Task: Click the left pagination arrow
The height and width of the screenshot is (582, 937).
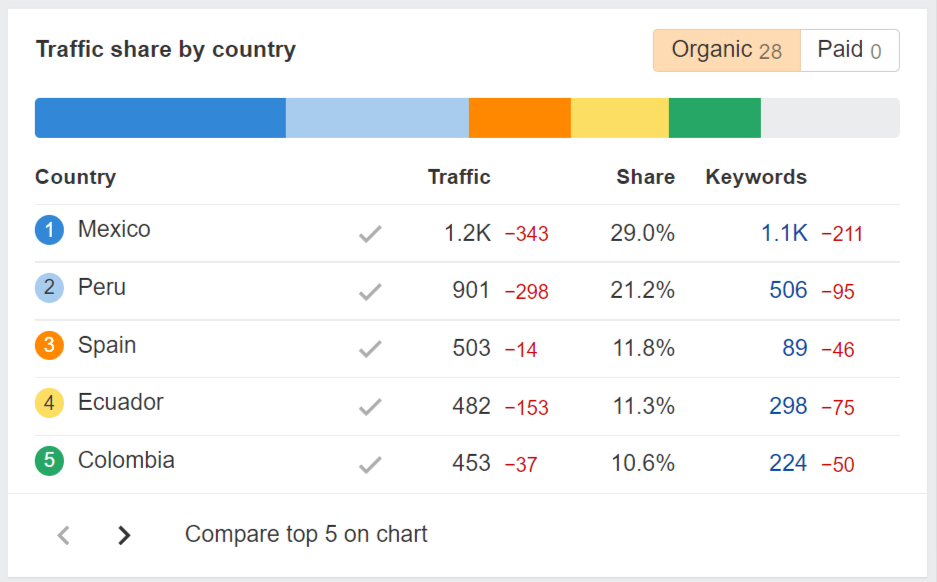Action: 62,535
